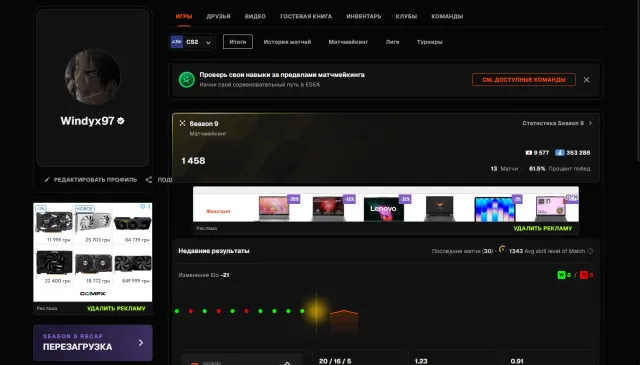
Task: Open the ИНВЕНТАРЬ tab
Action: pyautogui.click(x=364, y=16)
